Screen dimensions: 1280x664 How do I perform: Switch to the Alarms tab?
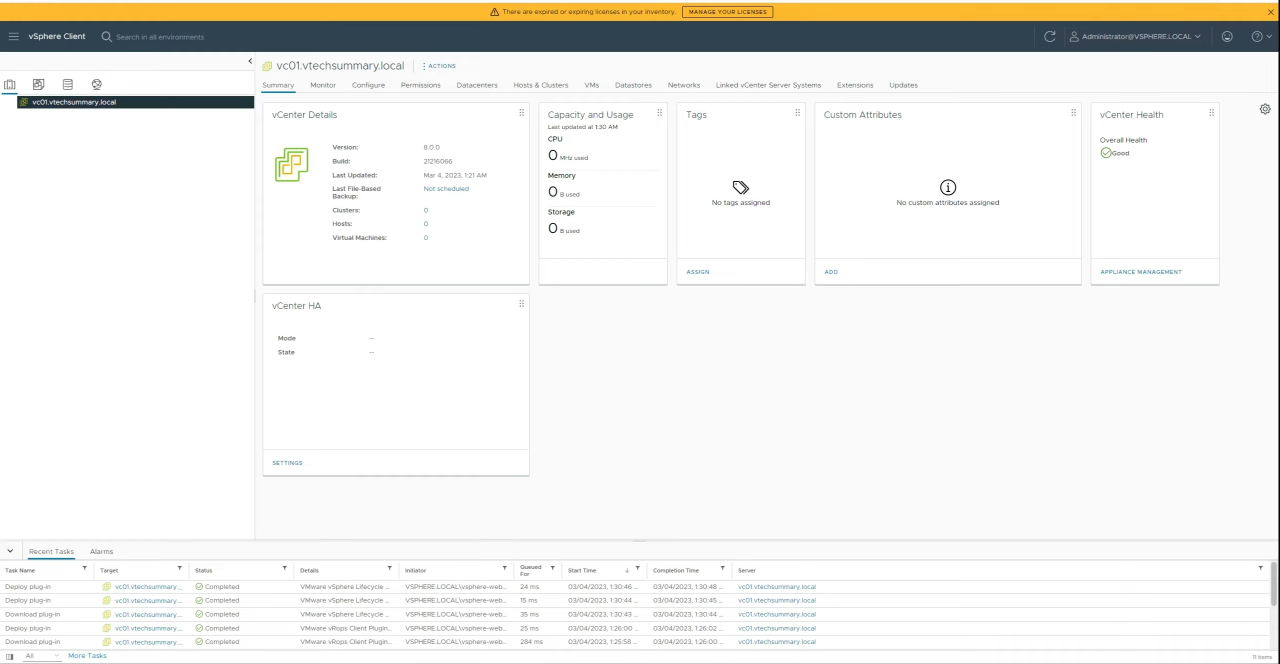(x=101, y=552)
